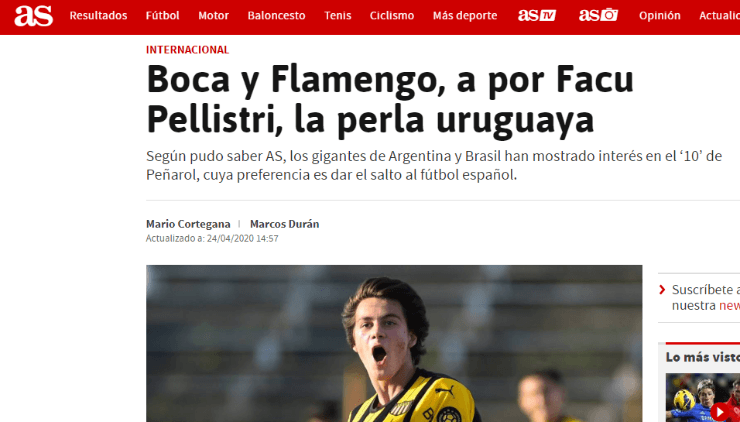This screenshot has height=422, width=740.
Task: Open the Opinión section
Action: 660,16
